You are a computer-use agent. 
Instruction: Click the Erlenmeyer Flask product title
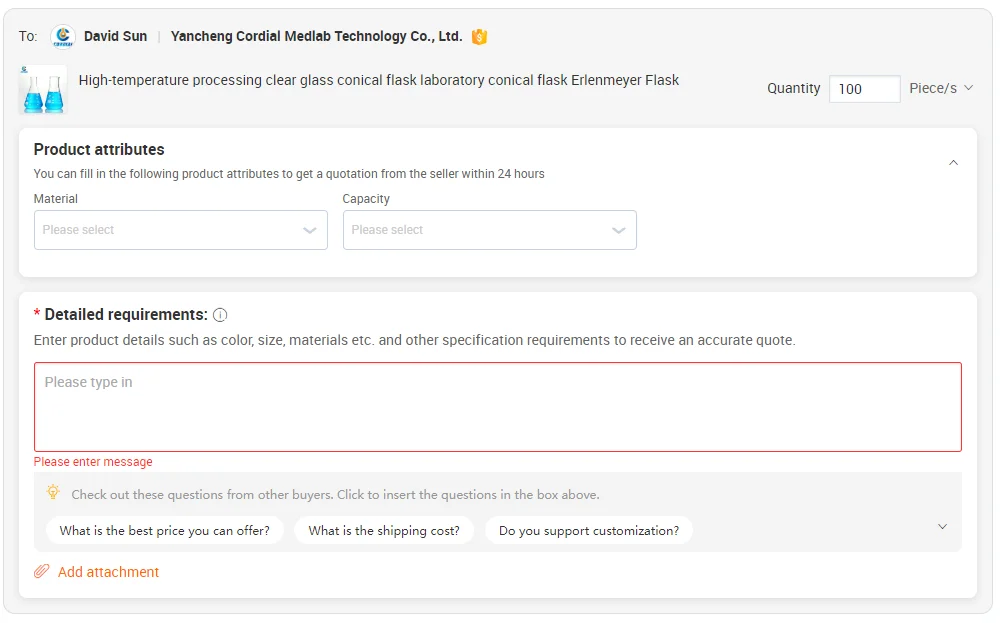(378, 80)
